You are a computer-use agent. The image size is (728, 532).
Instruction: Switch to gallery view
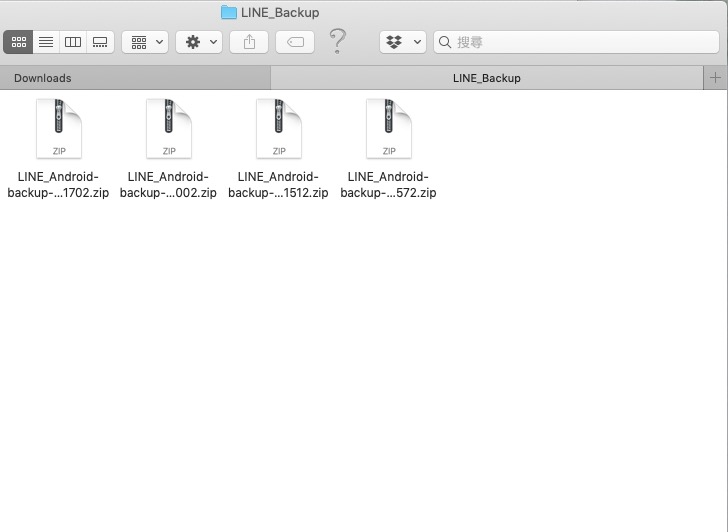tap(100, 42)
